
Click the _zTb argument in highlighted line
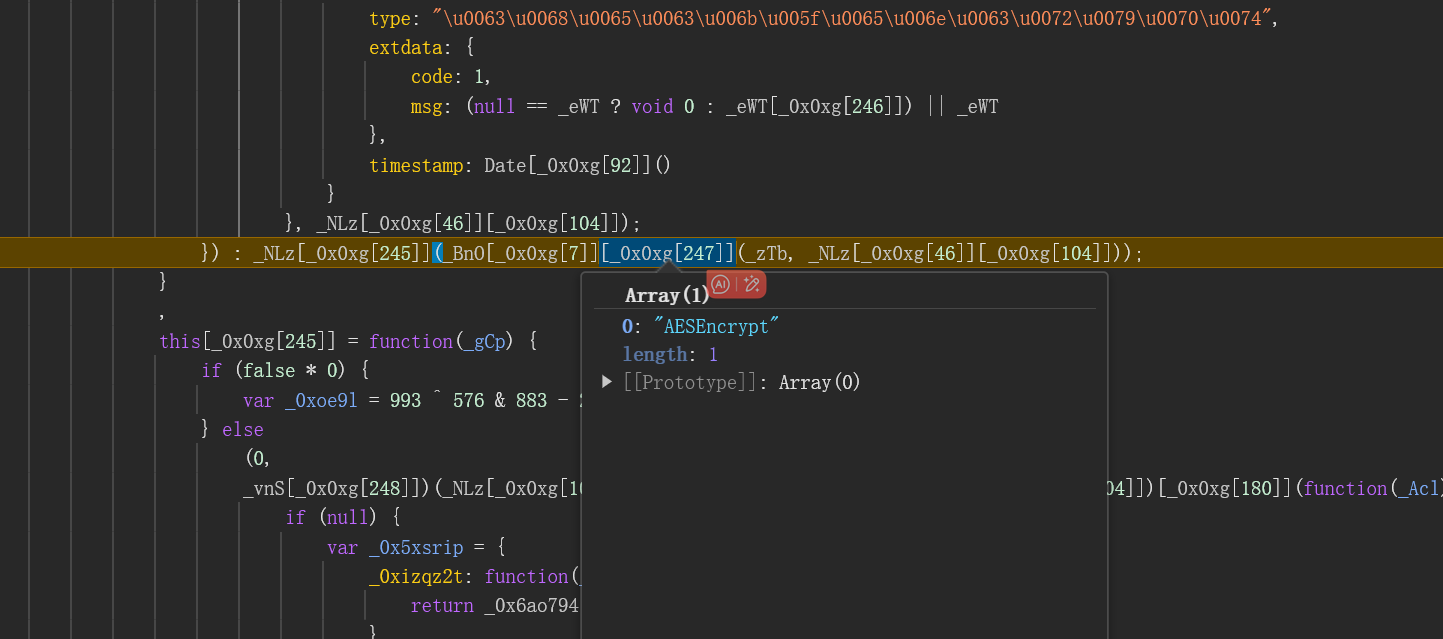767,253
